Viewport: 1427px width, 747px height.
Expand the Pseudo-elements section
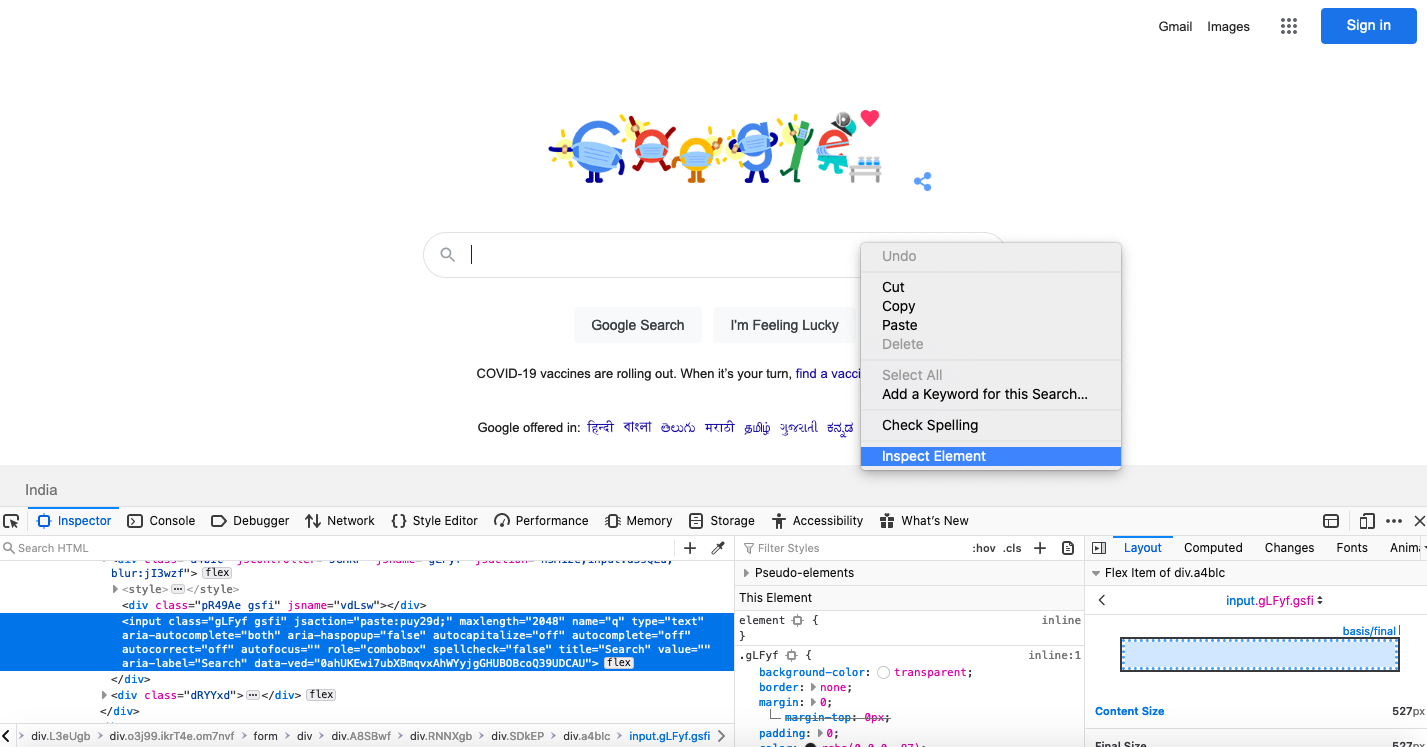747,574
